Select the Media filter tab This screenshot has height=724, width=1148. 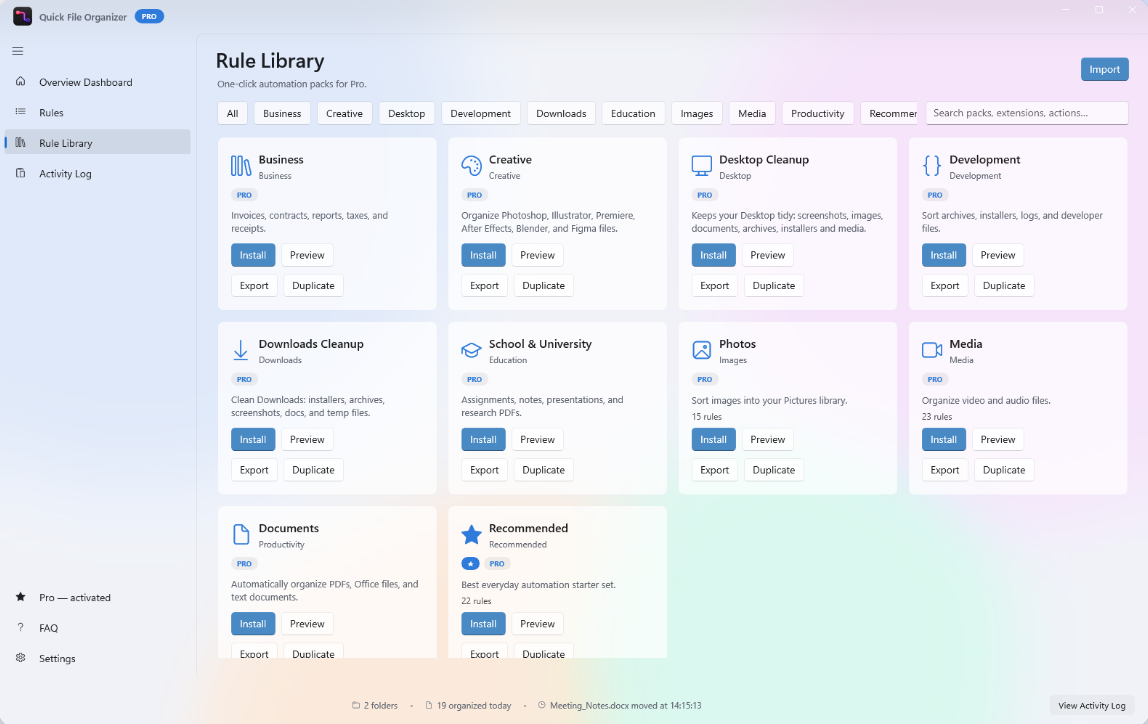click(x=752, y=113)
